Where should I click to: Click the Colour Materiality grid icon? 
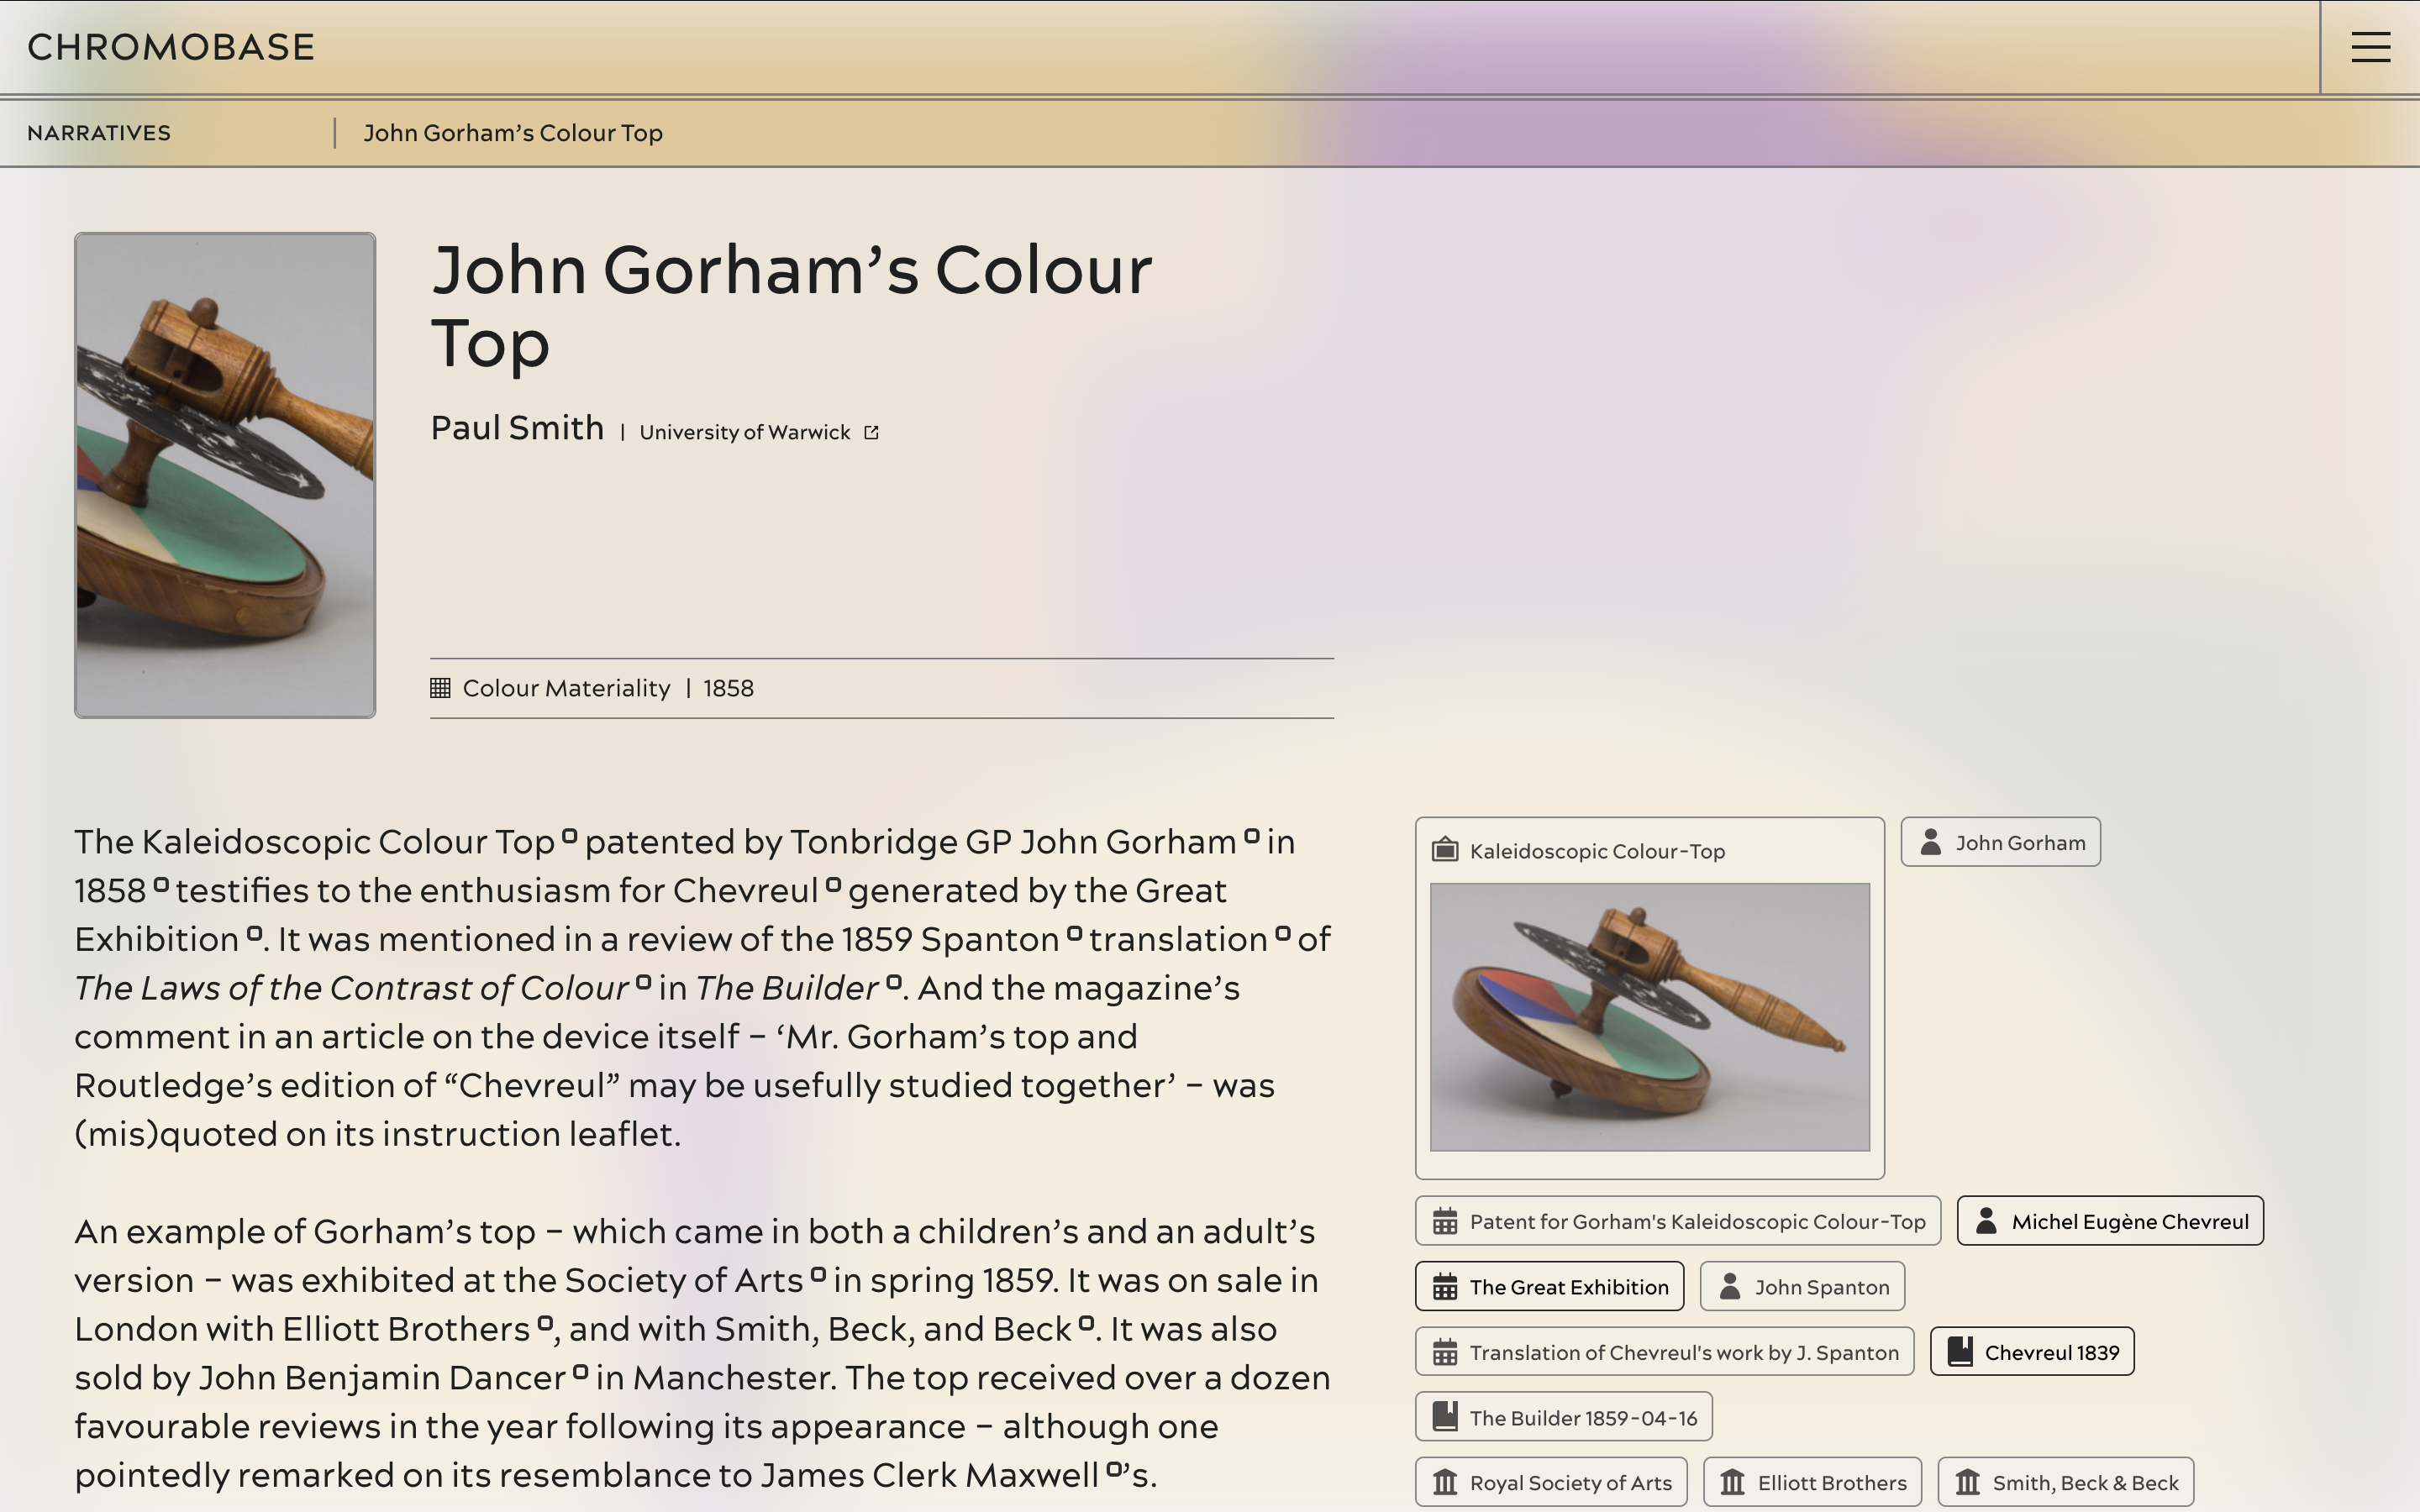440,688
